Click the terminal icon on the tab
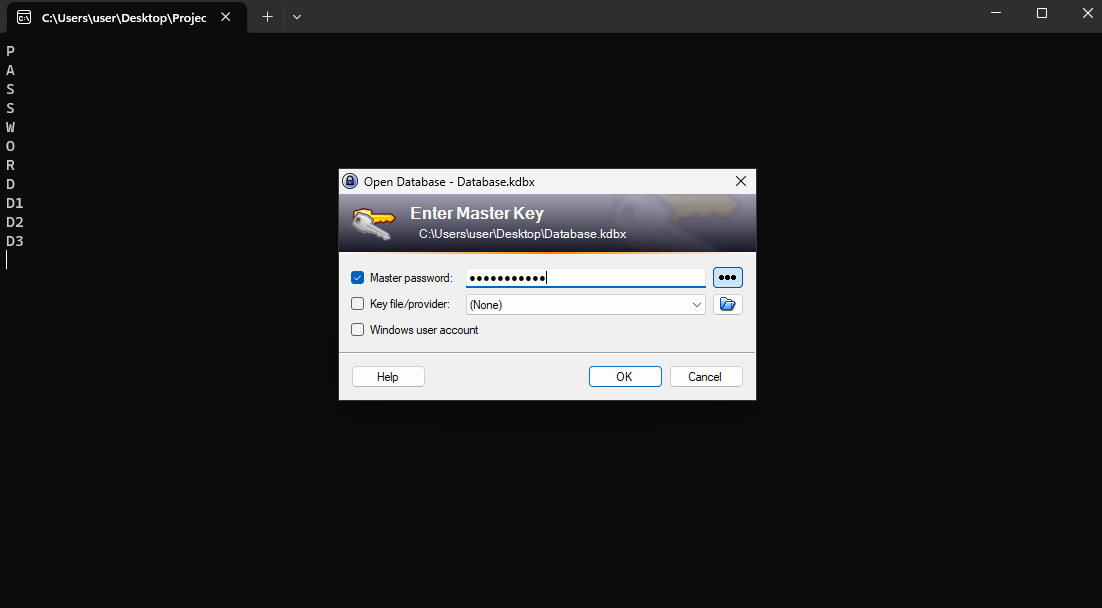The width and height of the screenshot is (1102, 608). pos(23,17)
